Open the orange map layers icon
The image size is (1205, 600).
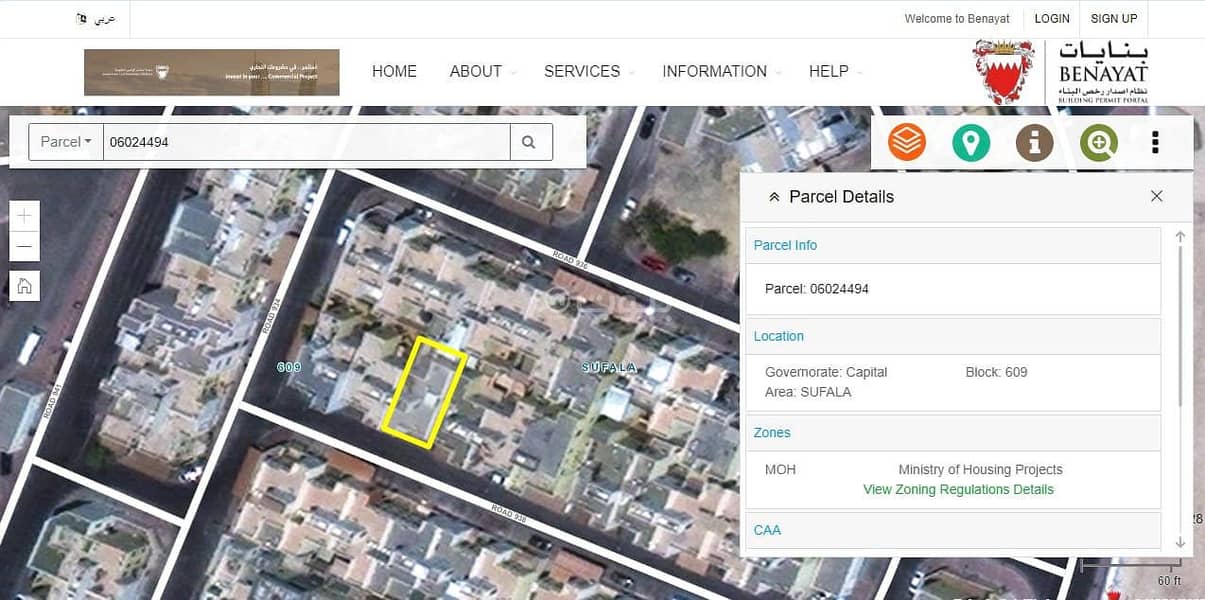point(907,143)
